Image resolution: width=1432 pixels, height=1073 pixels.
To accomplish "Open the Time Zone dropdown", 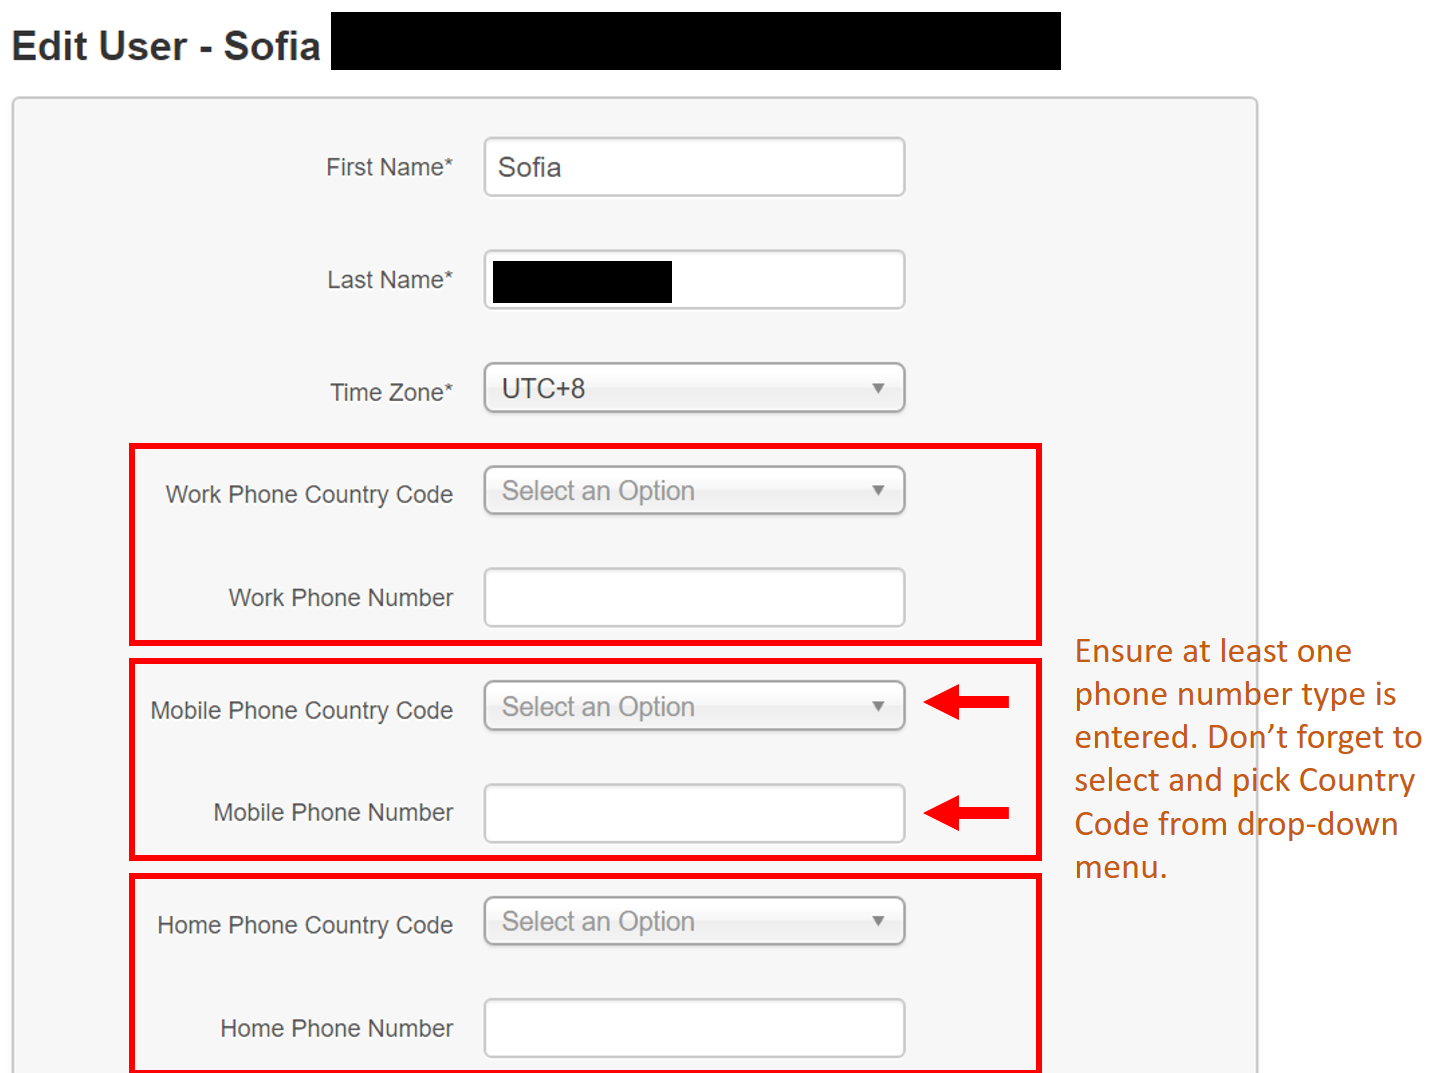I will pyautogui.click(x=693, y=388).
